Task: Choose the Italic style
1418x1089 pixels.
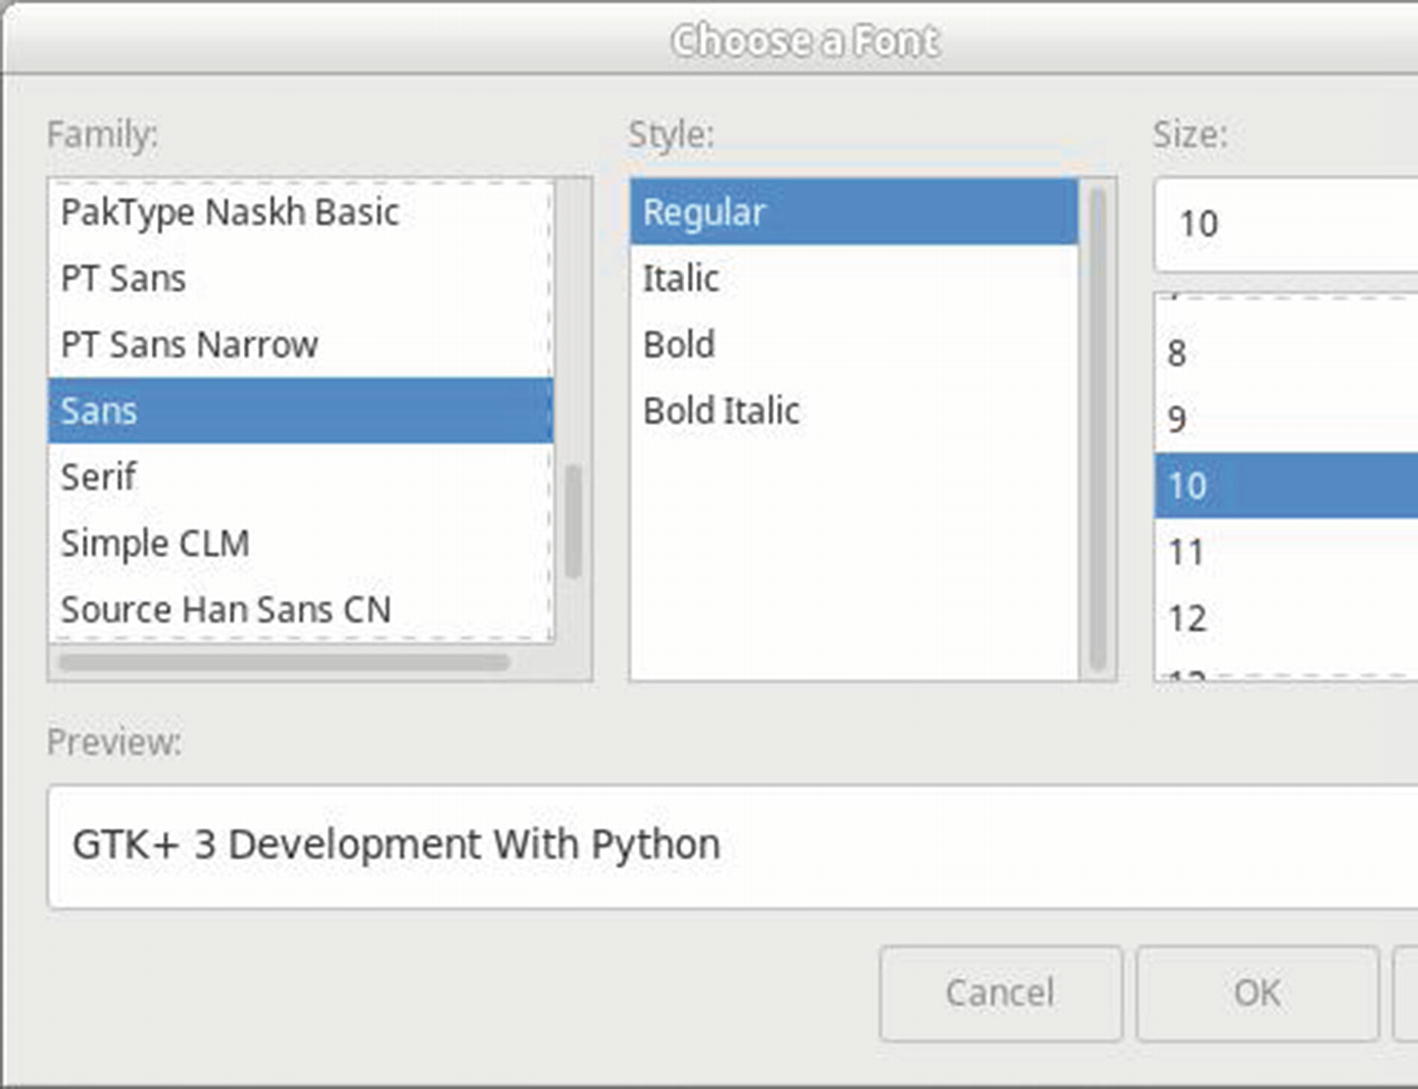Action: (x=681, y=278)
